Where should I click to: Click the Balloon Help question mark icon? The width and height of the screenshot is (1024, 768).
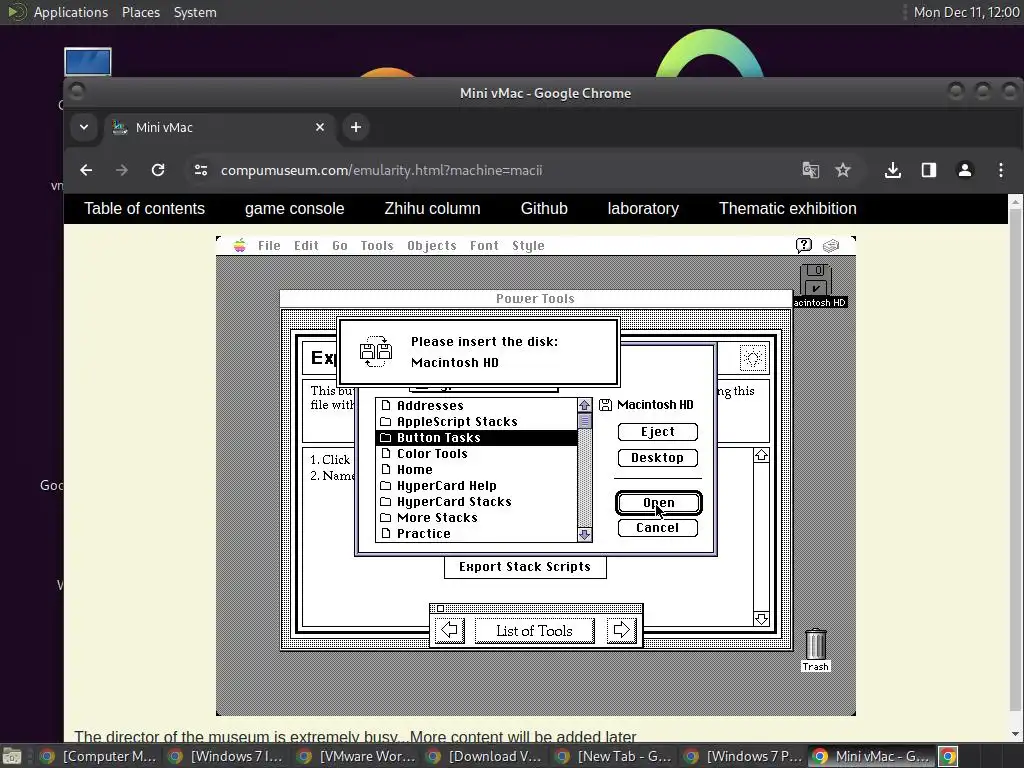[x=804, y=245]
